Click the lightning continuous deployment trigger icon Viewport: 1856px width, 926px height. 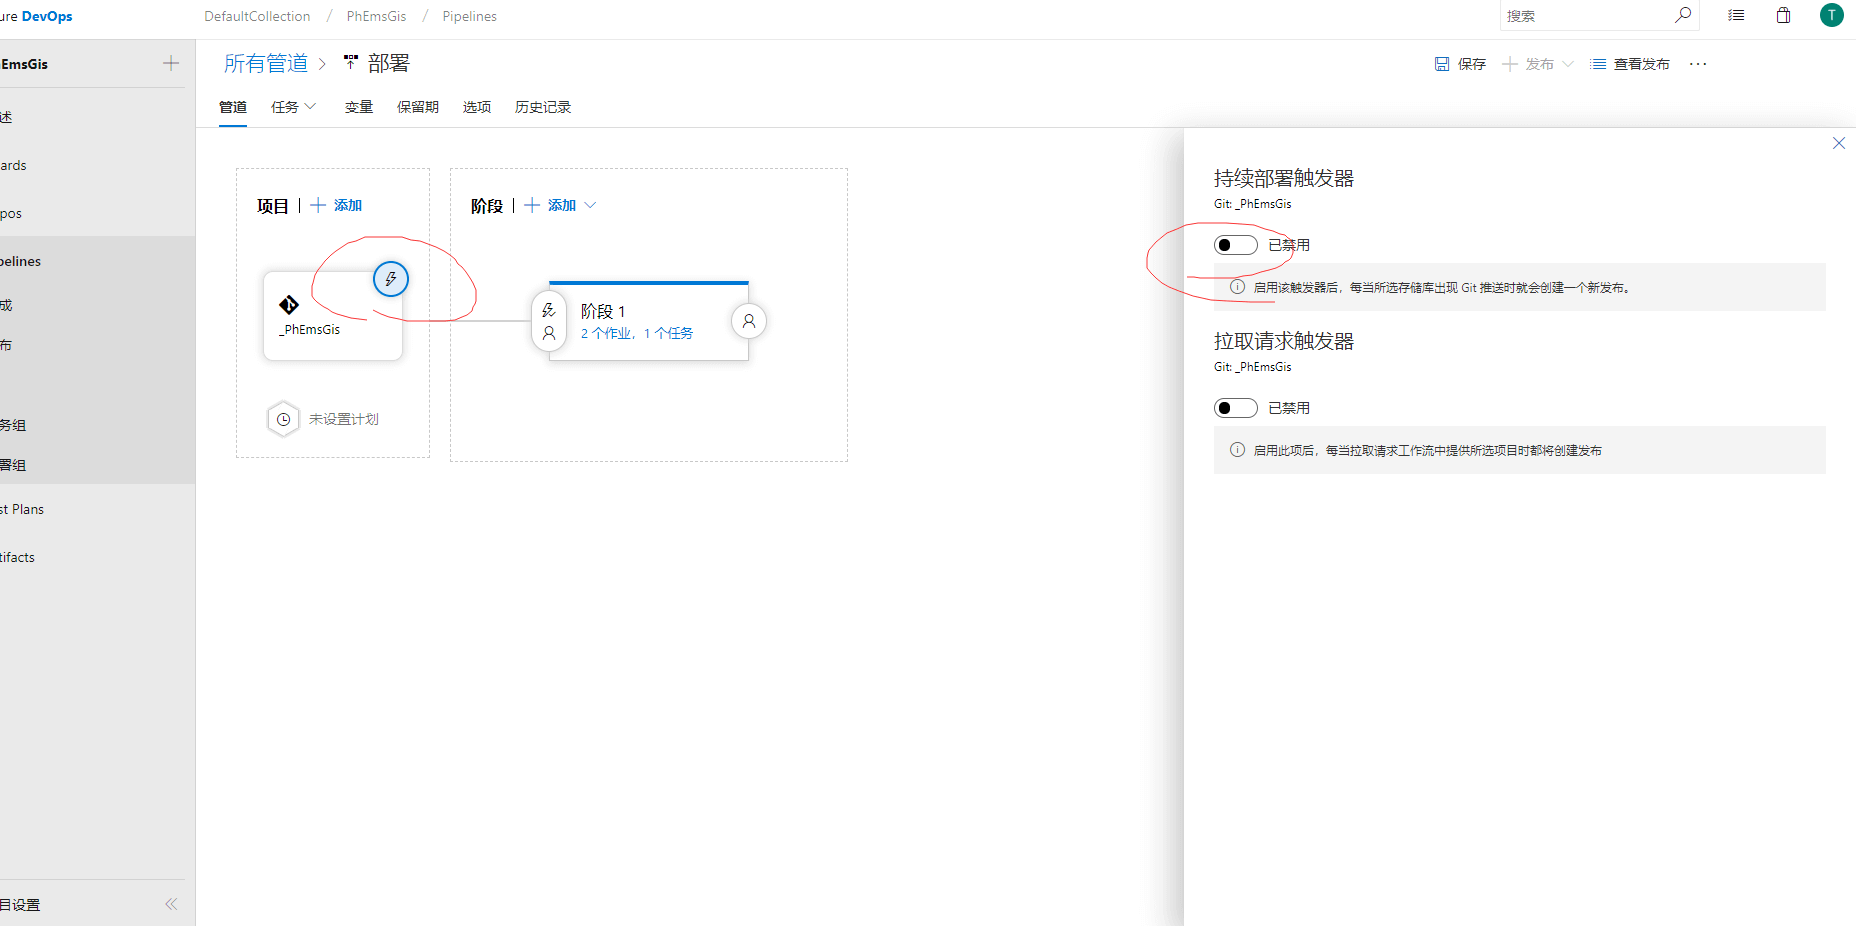tap(391, 279)
